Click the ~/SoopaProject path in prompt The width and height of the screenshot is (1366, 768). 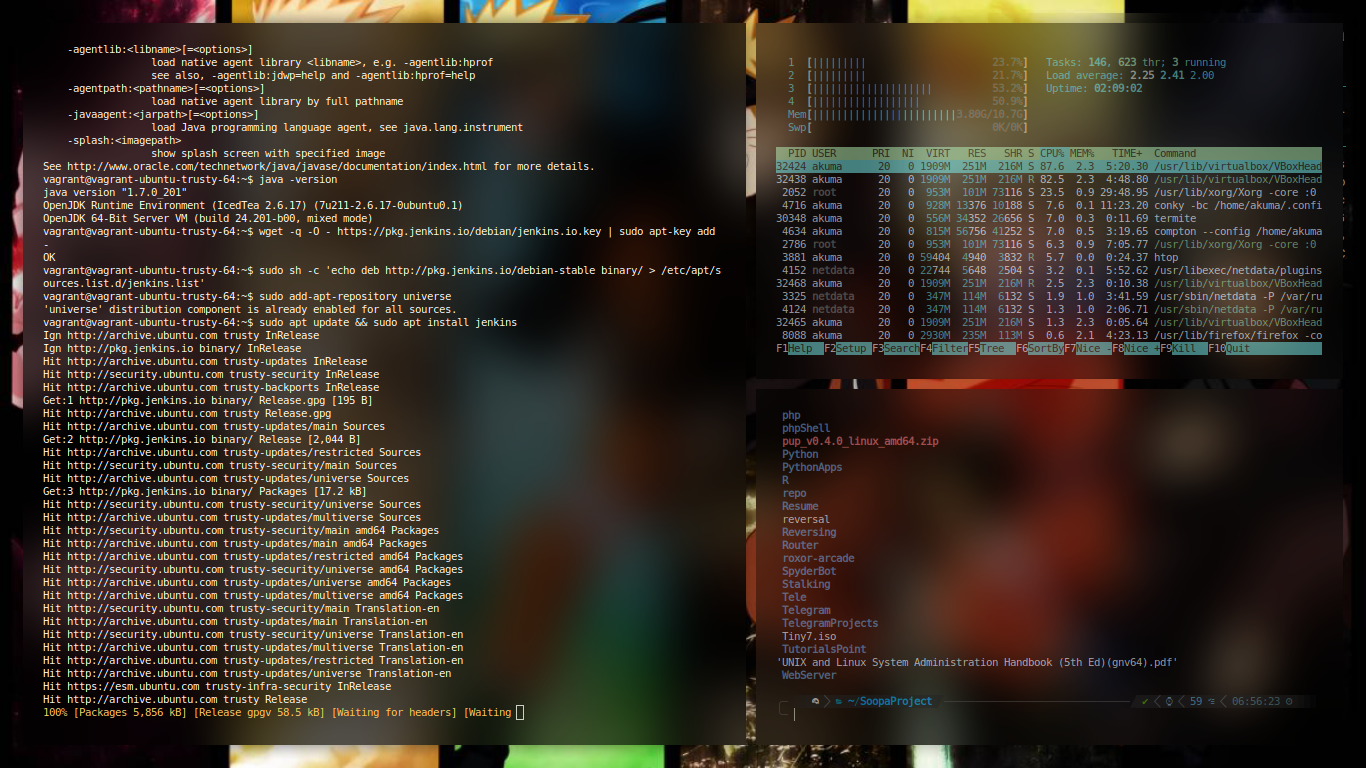(x=890, y=702)
